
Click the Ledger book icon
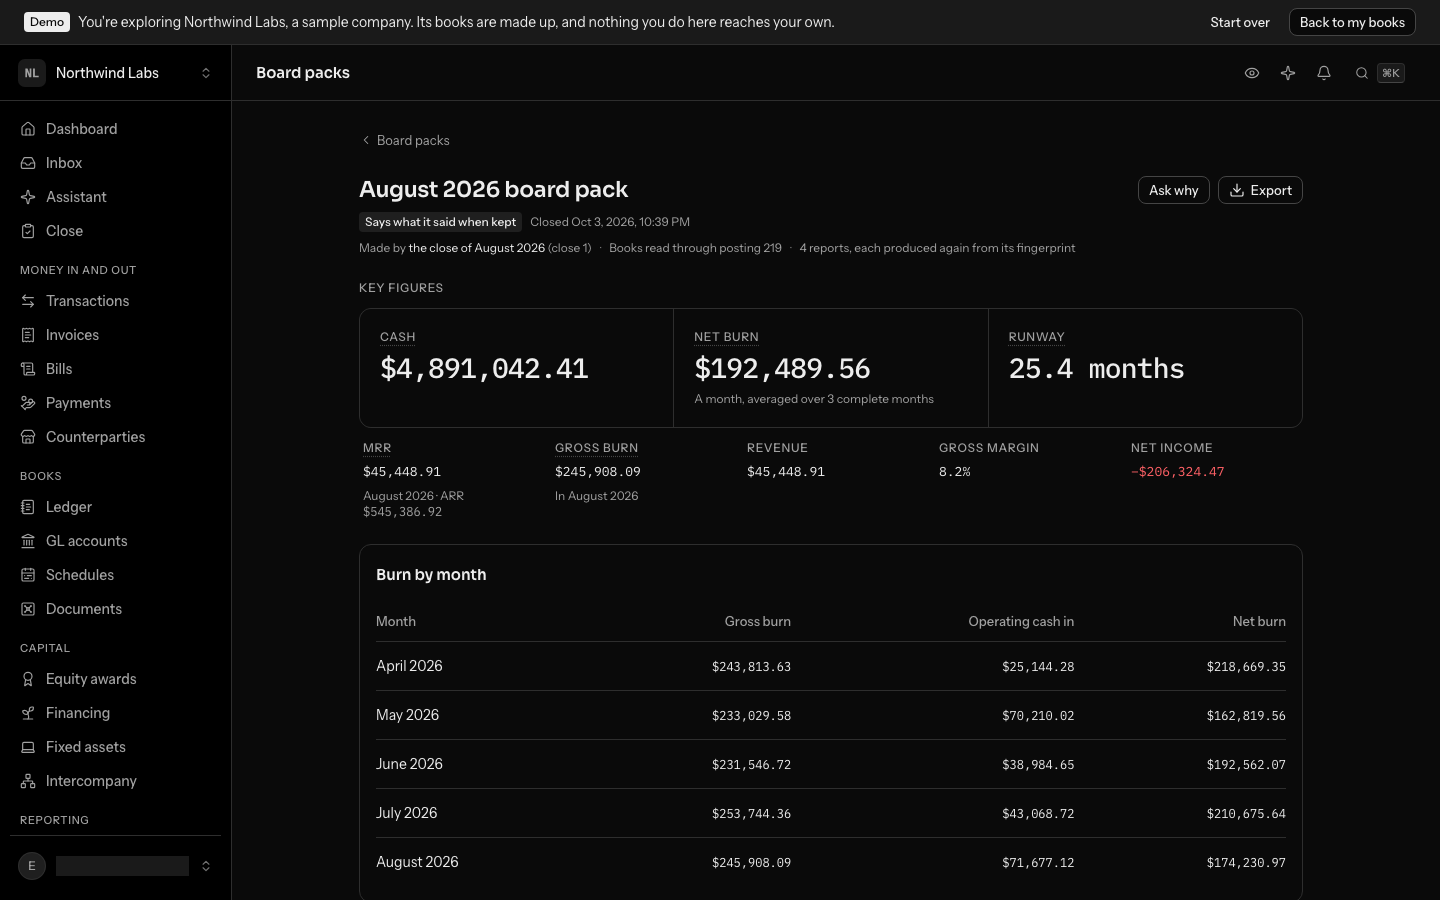click(28, 507)
